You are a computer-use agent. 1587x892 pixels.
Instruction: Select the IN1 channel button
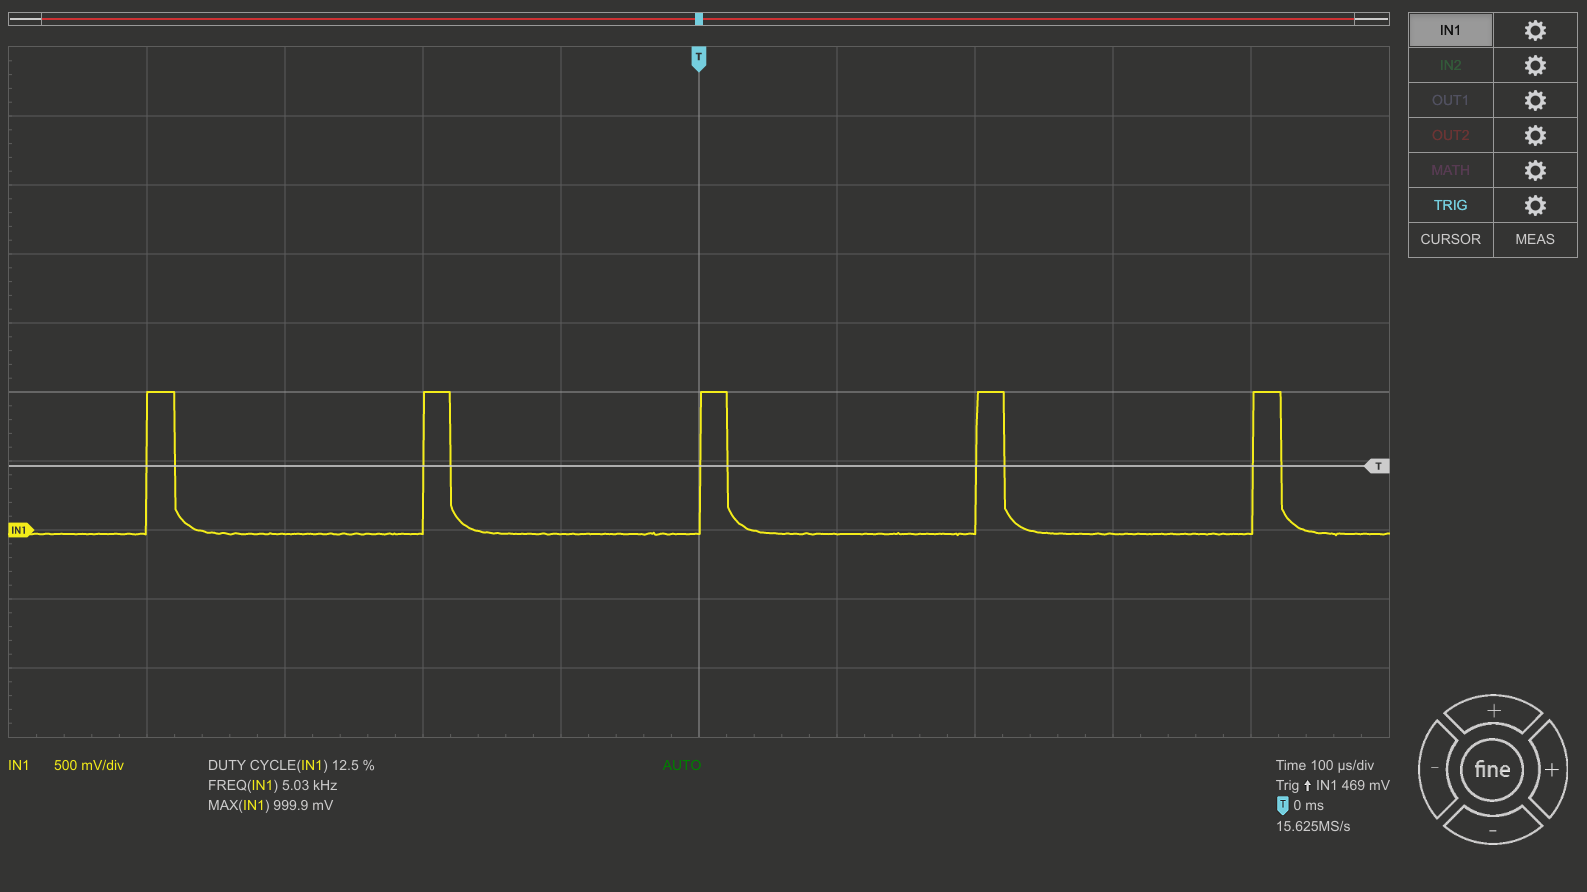(x=1450, y=30)
